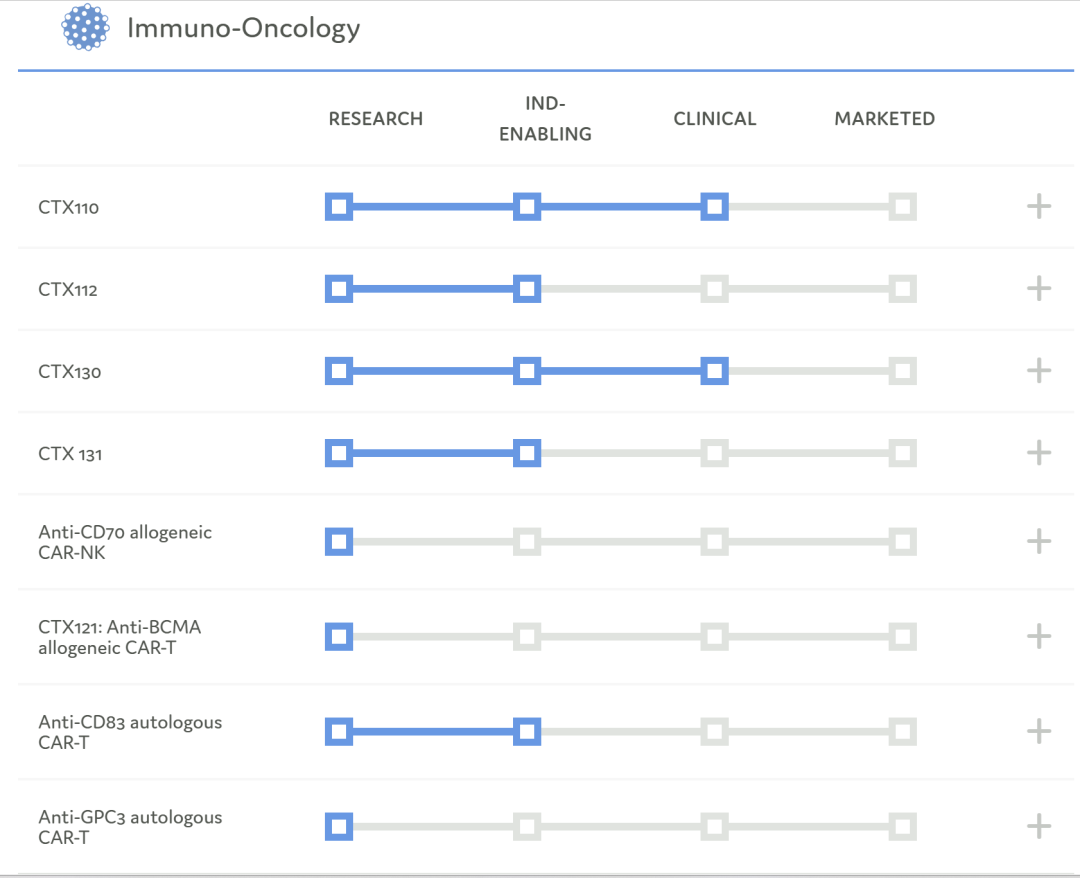Click the Immuno-Oncology section title

pyautogui.click(x=243, y=28)
